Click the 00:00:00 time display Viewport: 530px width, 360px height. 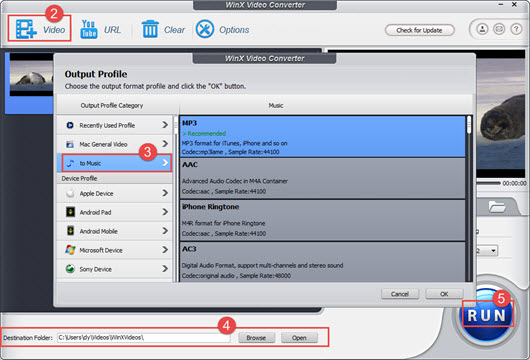514,183
